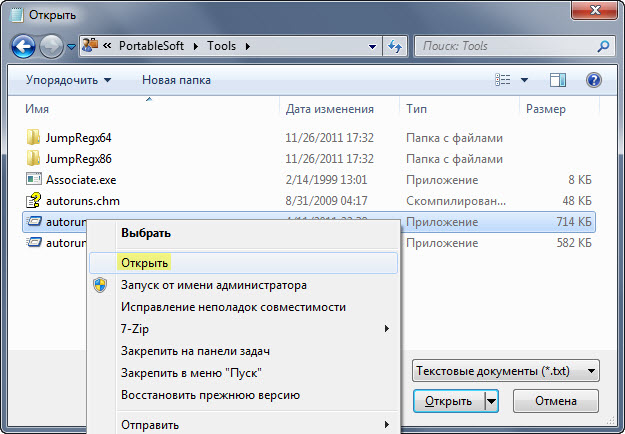Image resolution: width=625 pixels, height=434 pixels.
Task: Click the Associate.exe application icon
Action: pyautogui.click(x=33, y=179)
